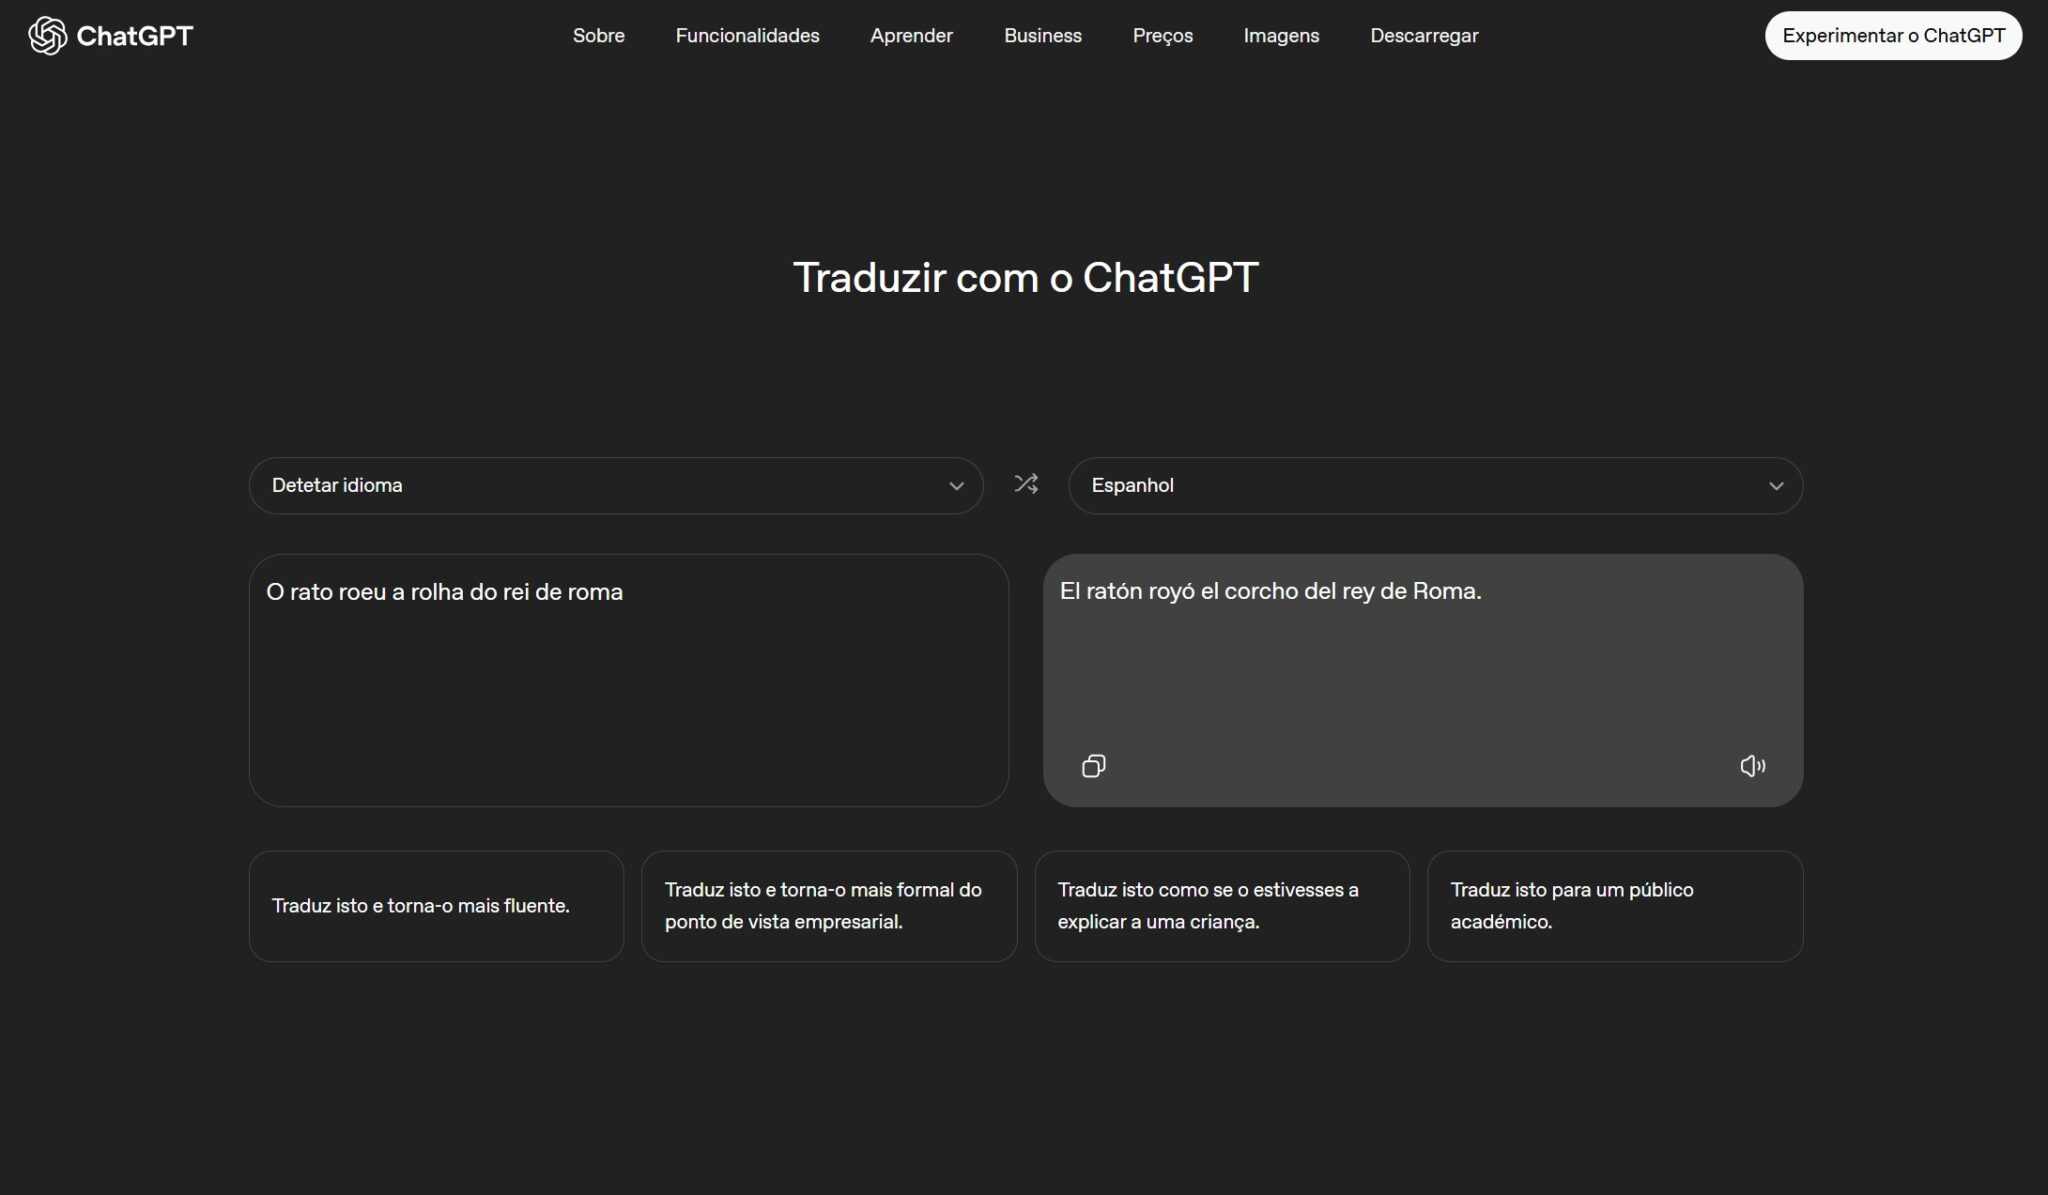The height and width of the screenshot is (1195, 2048).
Task: Open the Preços page
Action: [x=1162, y=35]
